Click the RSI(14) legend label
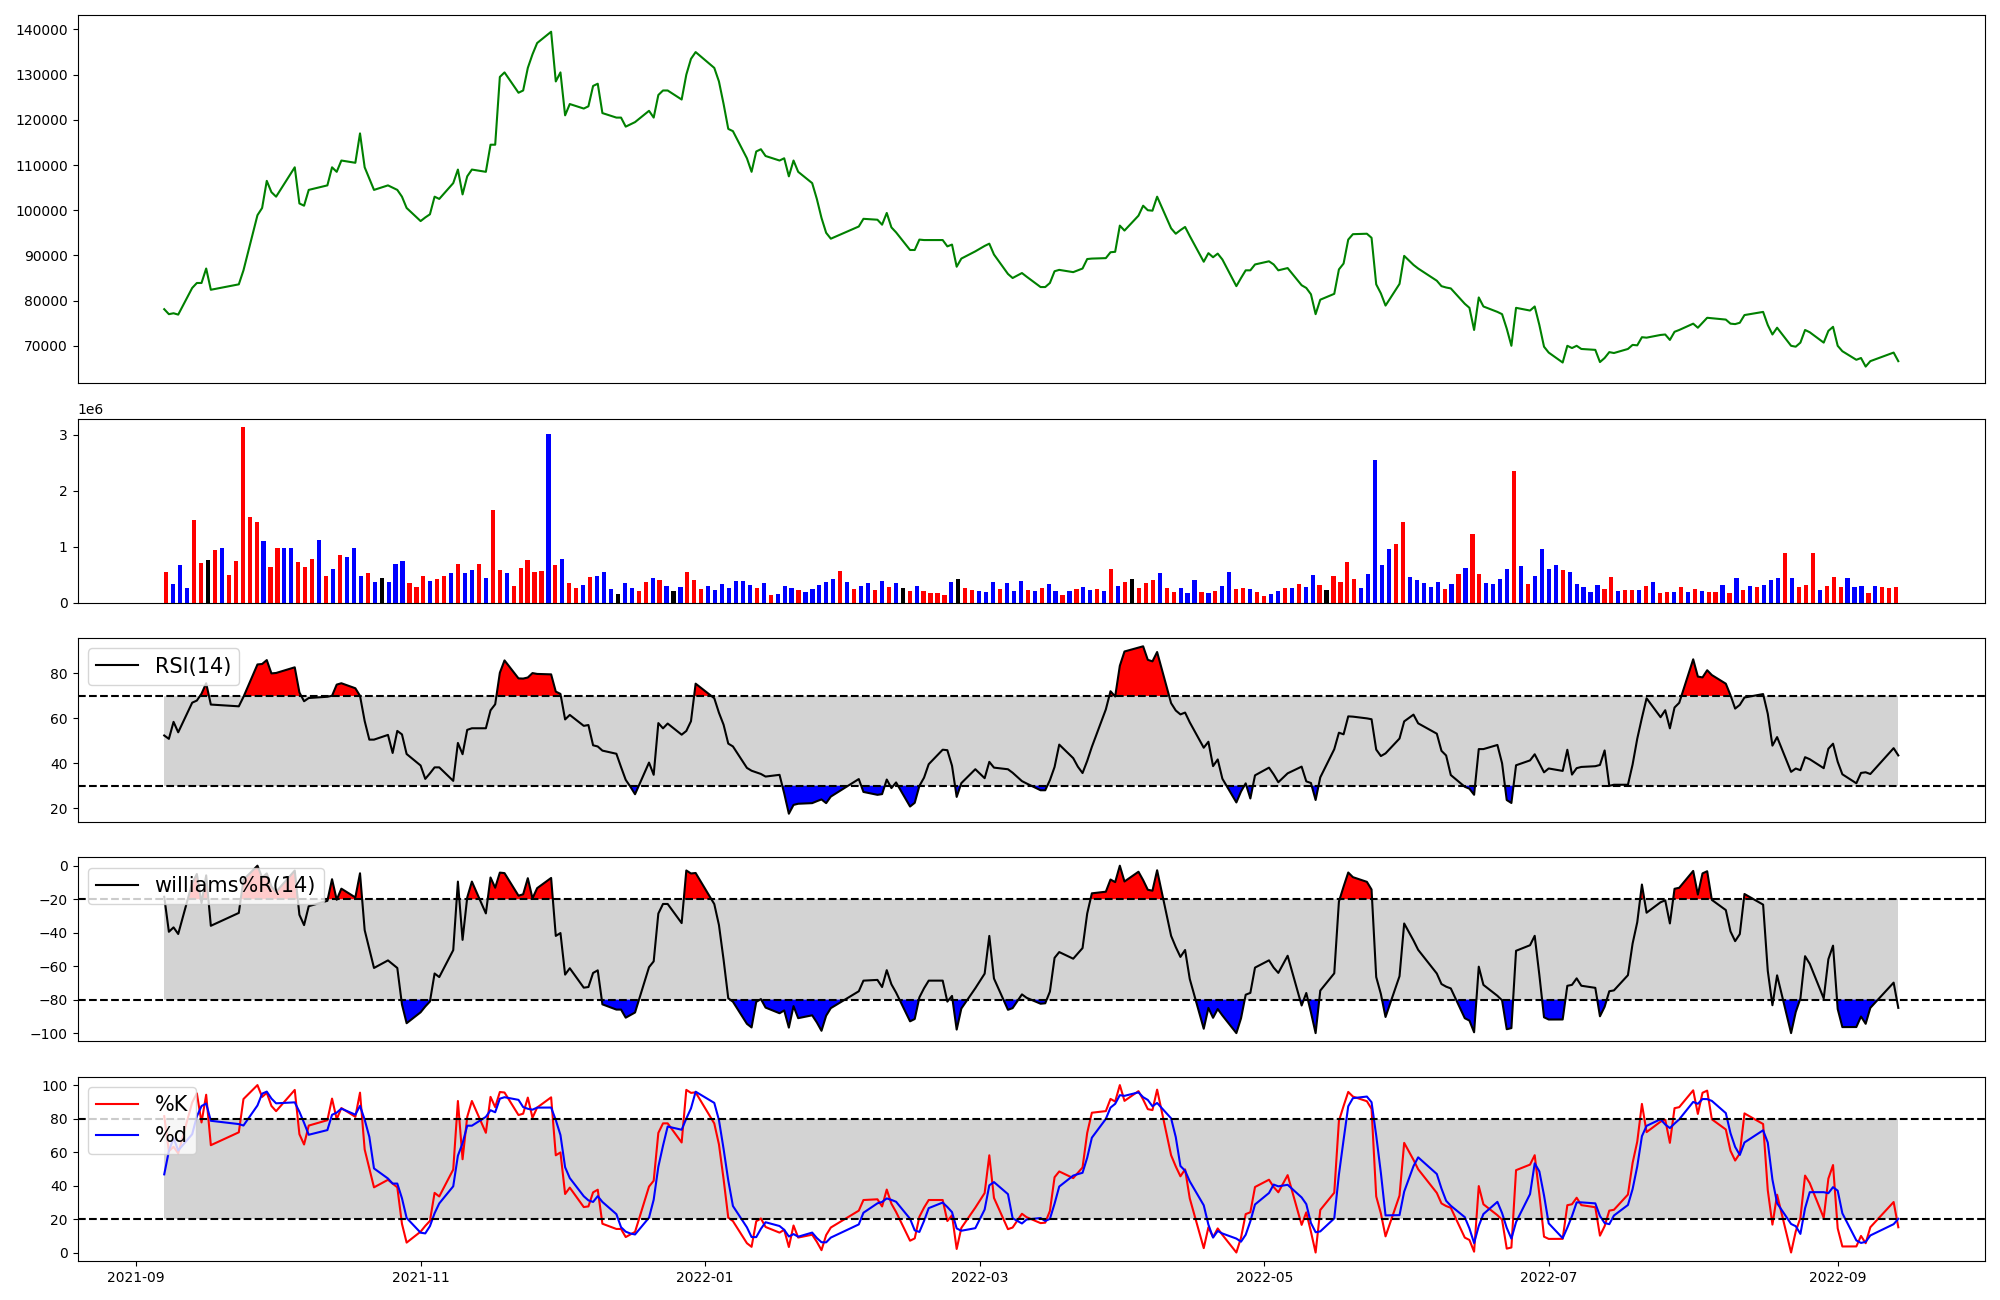This screenshot has height=1300, width=2000. pos(192,666)
